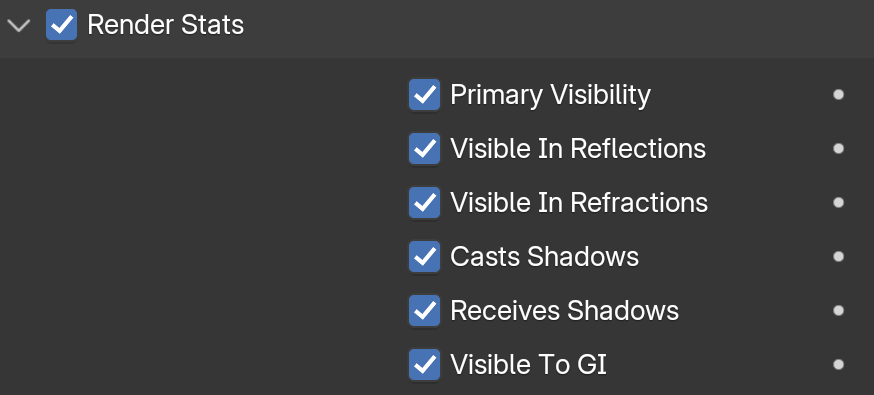This screenshot has height=395, width=874.
Task: Click the Visible In Reflections label text
Action: click(x=578, y=149)
